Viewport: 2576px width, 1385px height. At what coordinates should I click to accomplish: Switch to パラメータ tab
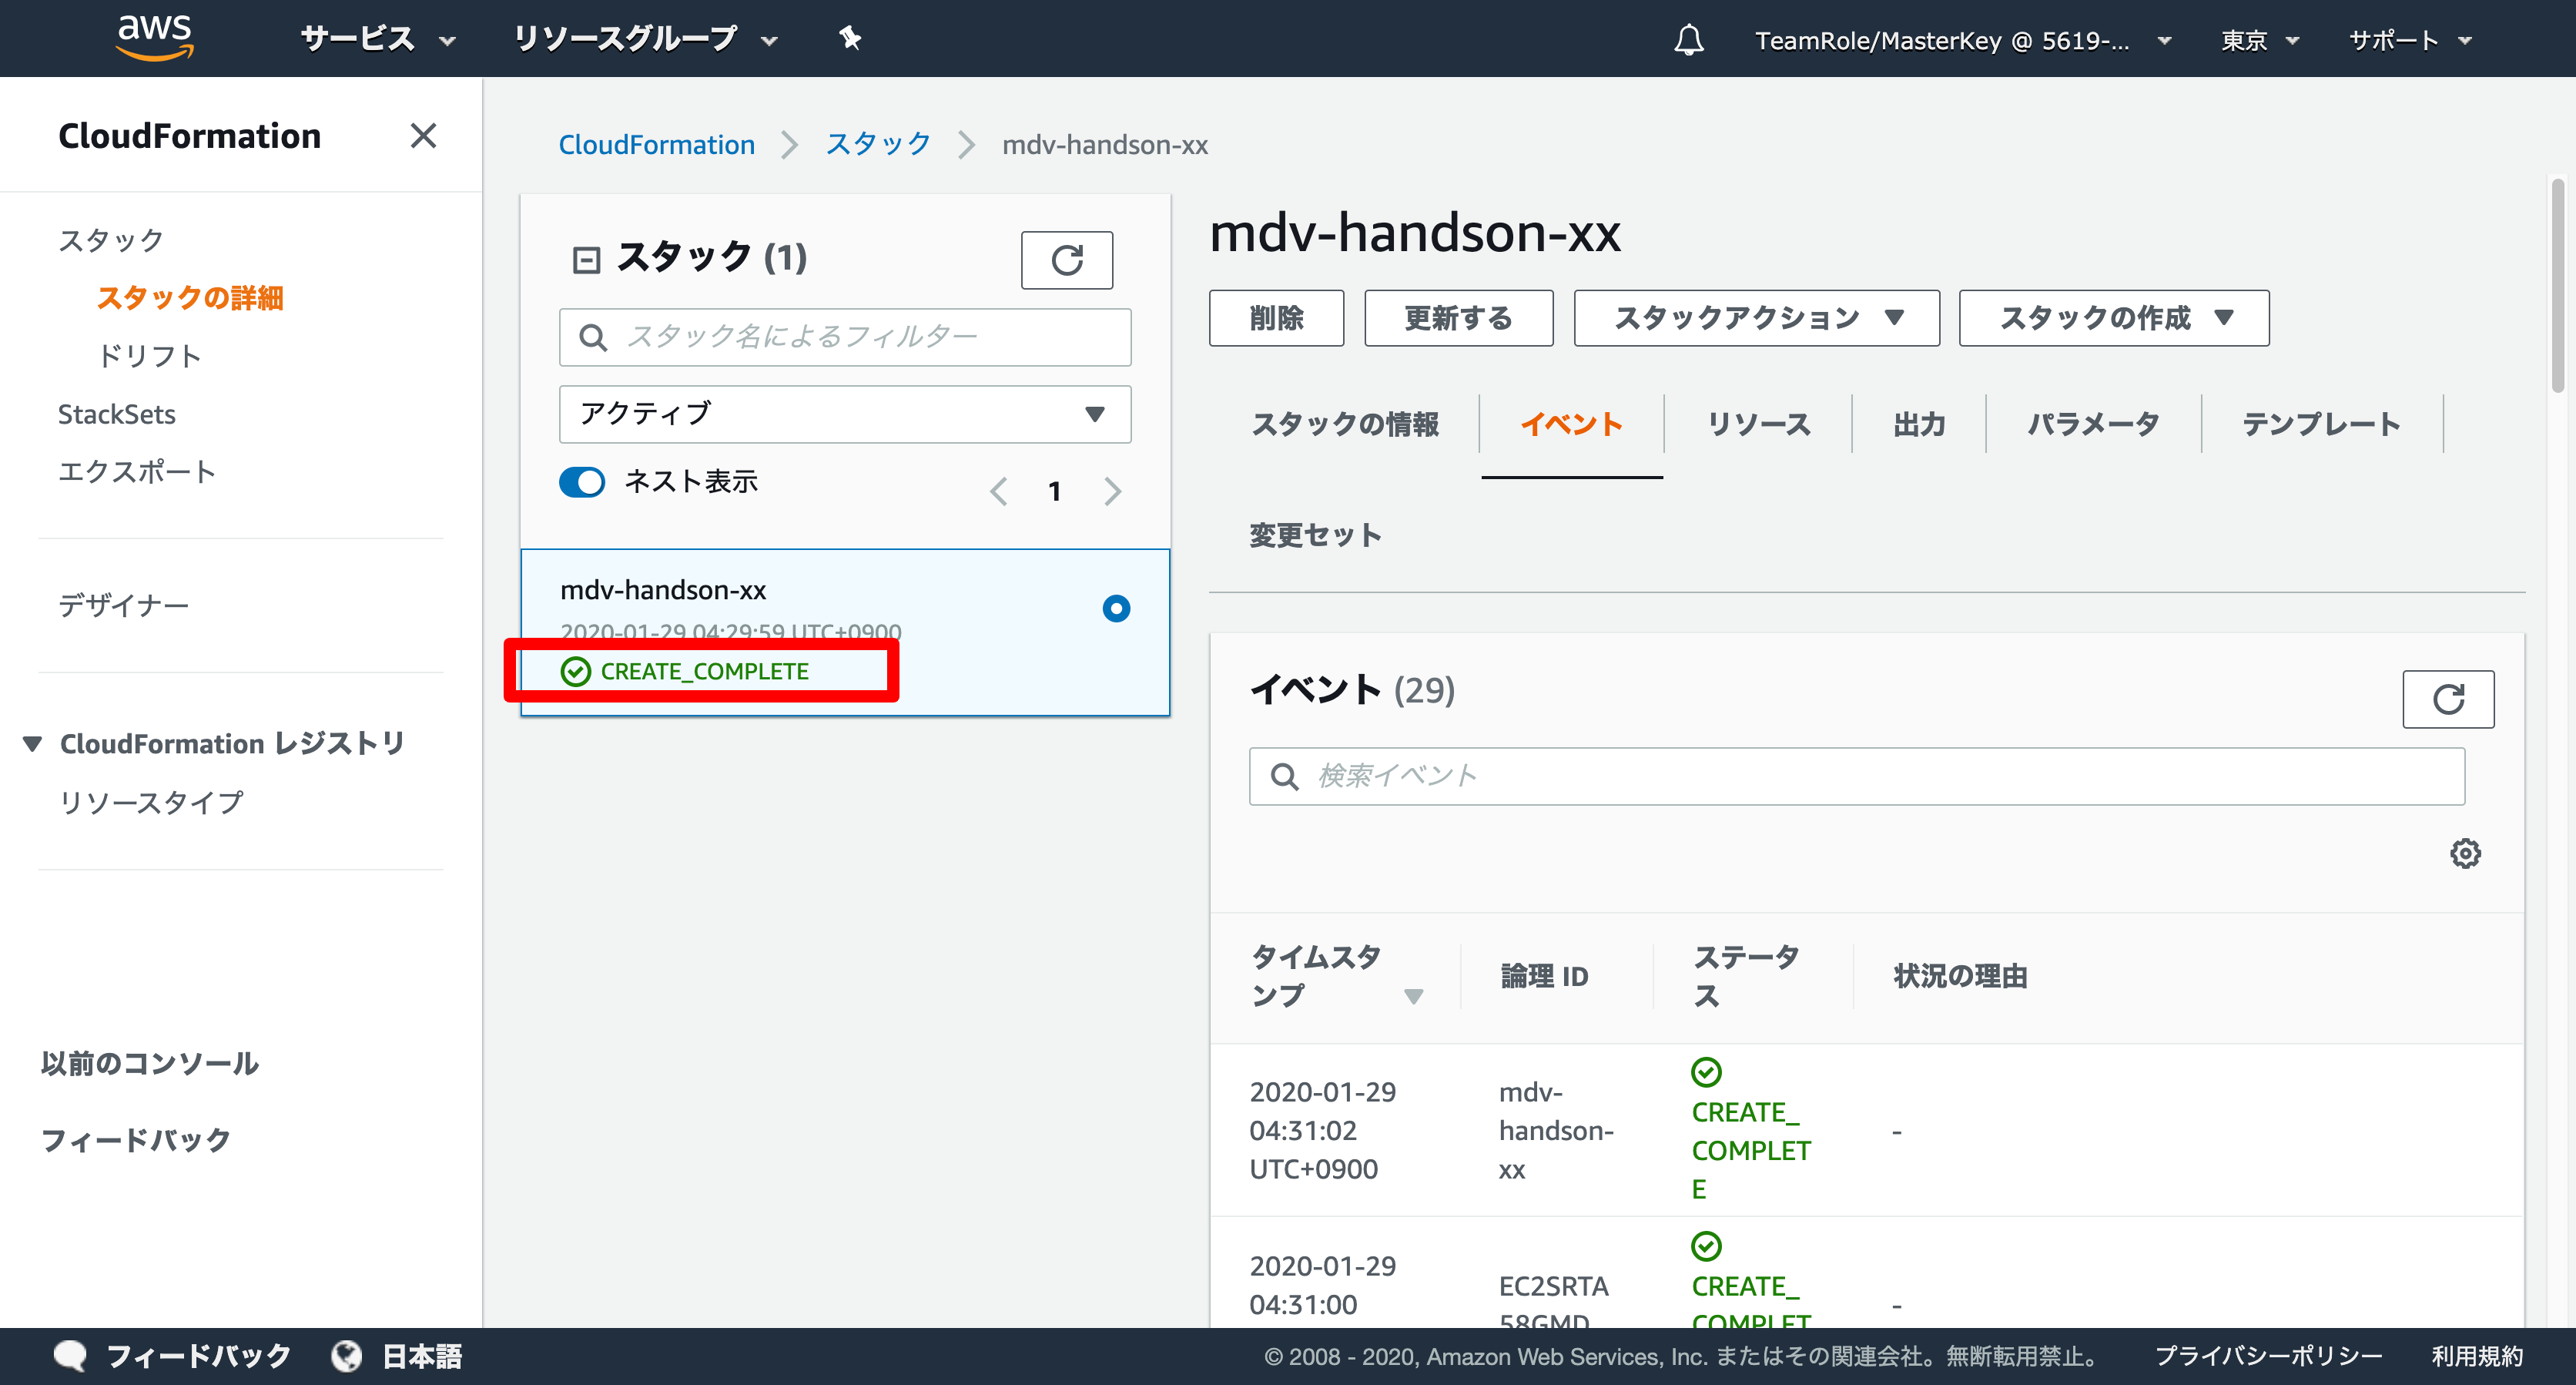tap(2093, 424)
